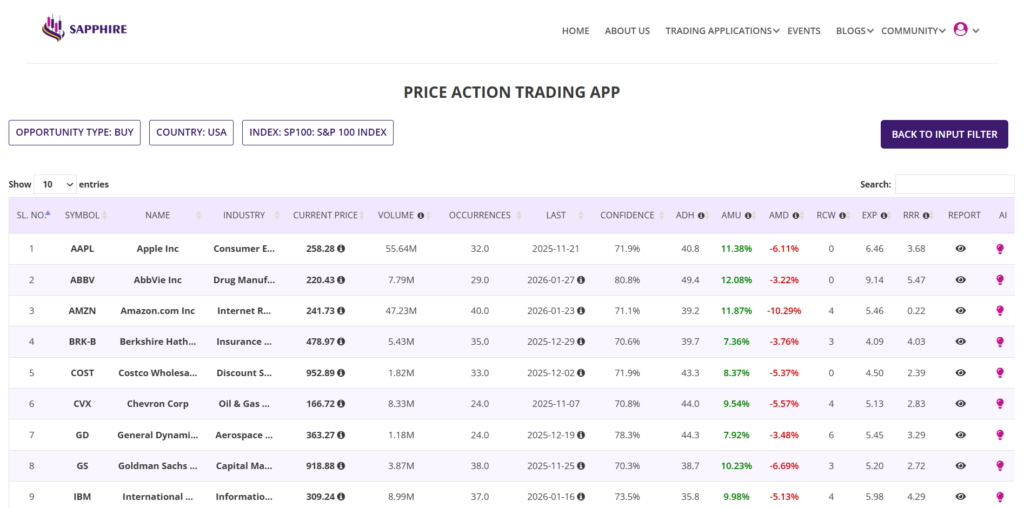
Task: Click info icon in VOLUME column header
Action: point(421,215)
